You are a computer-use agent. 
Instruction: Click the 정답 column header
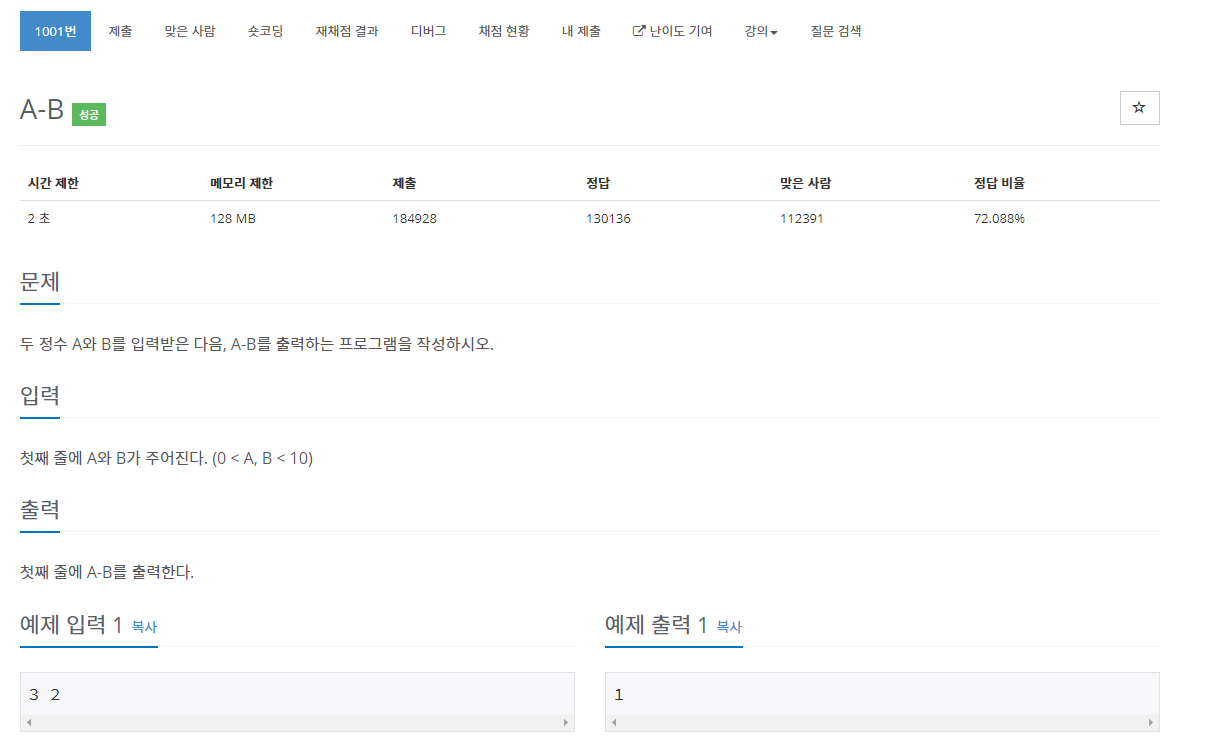tap(598, 184)
